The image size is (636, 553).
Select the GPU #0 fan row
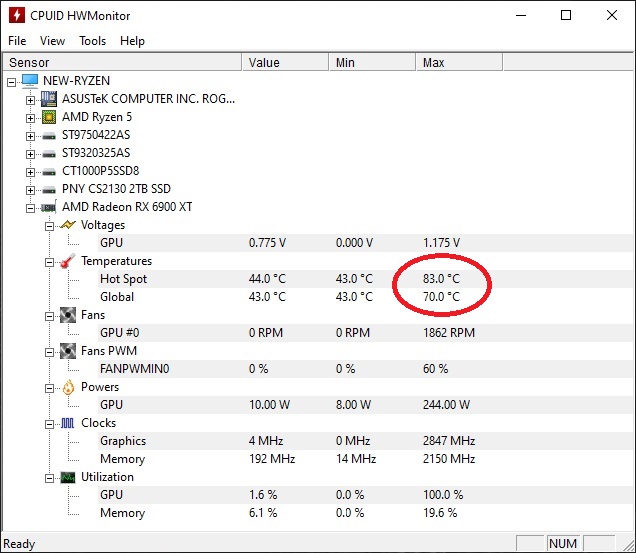point(365,333)
